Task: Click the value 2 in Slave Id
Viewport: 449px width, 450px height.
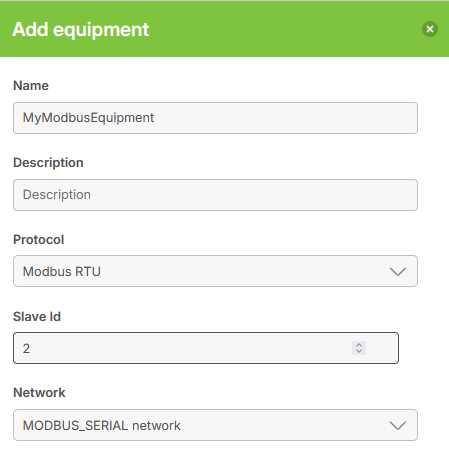Action: pyautogui.click(x=26, y=349)
